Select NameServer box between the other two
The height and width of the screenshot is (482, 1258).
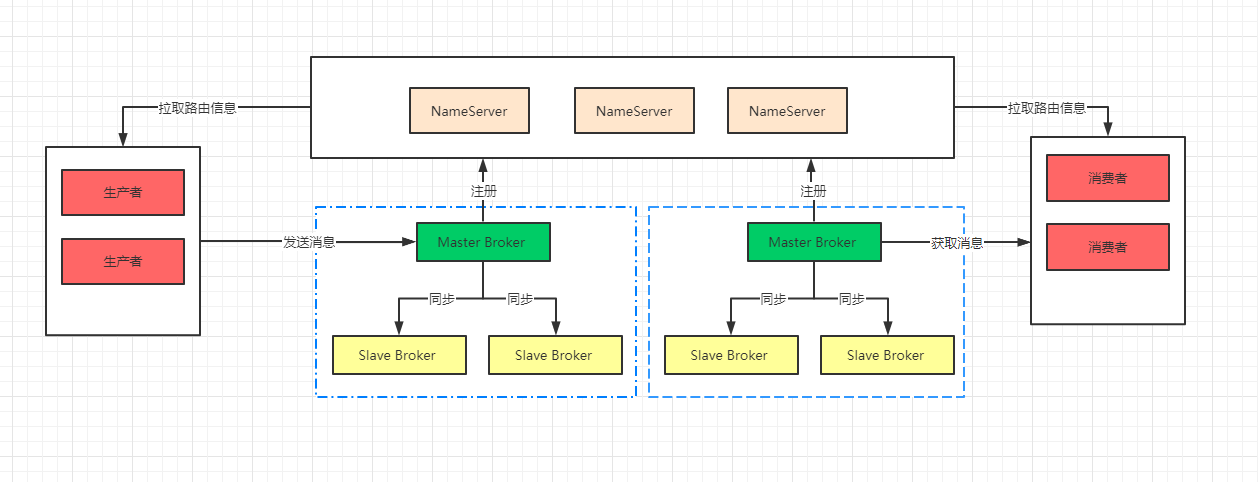[x=634, y=111]
